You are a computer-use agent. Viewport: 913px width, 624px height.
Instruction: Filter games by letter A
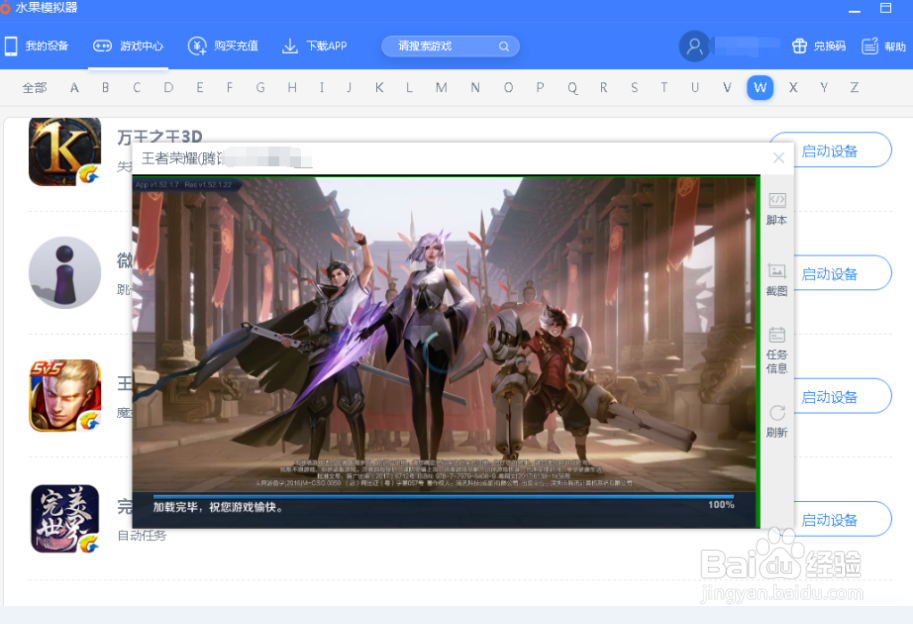pyautogui.click(x=74, y=88)
